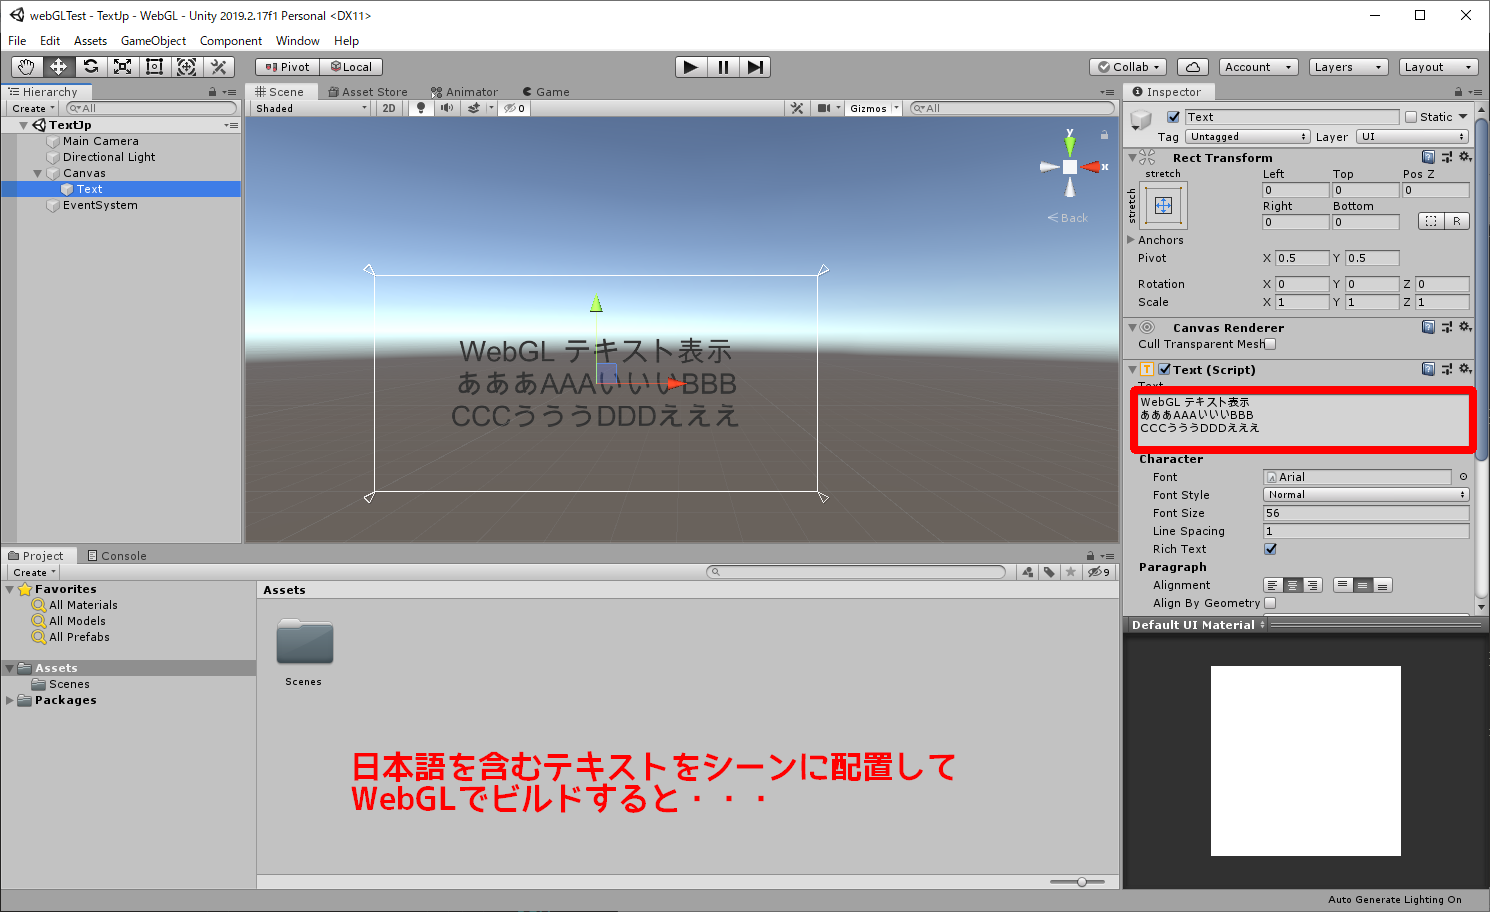Disable the Text (Script) component checkbox
The height and width of the screenshot is (912, 1490).
click(1164, 369)
